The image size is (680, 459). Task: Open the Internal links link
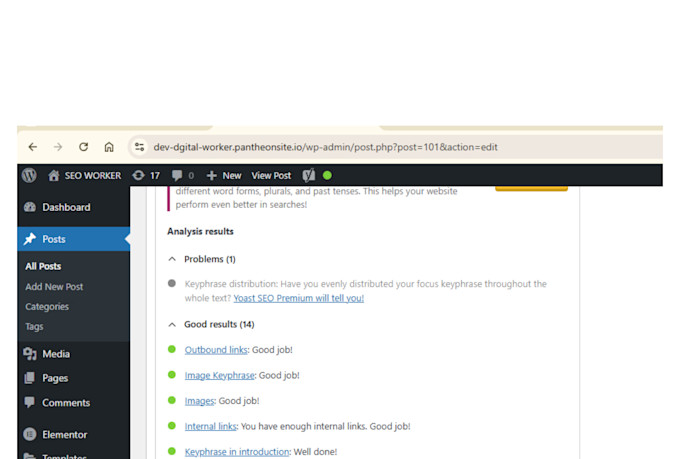(210, 426)
